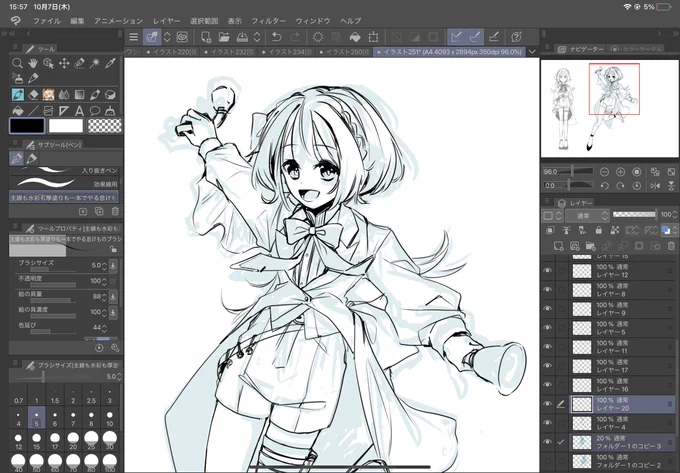This screenshot has width=680, height=473.
Task: Hide レイヤー 9 with eye icon
Action: (548, 308)
